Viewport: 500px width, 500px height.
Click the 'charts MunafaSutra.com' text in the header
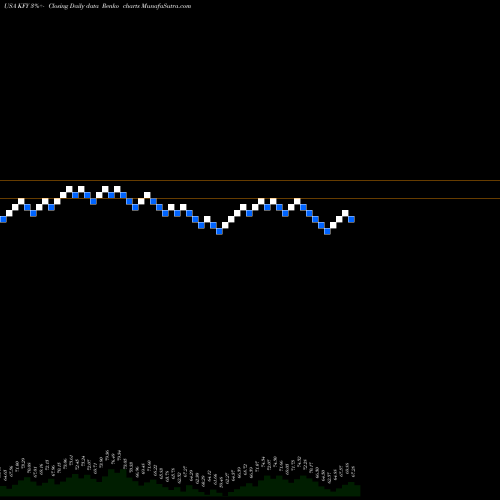(x=157, y=6)
